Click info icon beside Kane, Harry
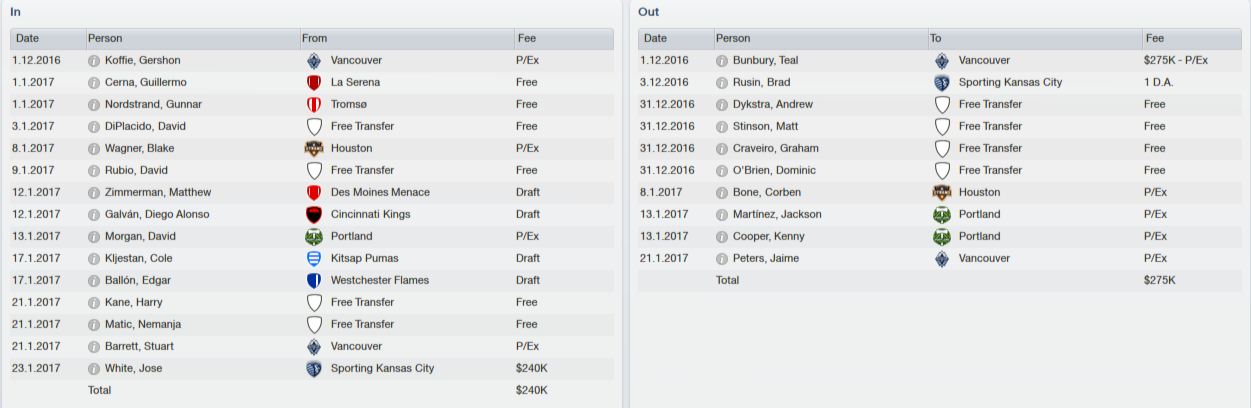Screen dimensions: 1251x408 coord(94,303)
